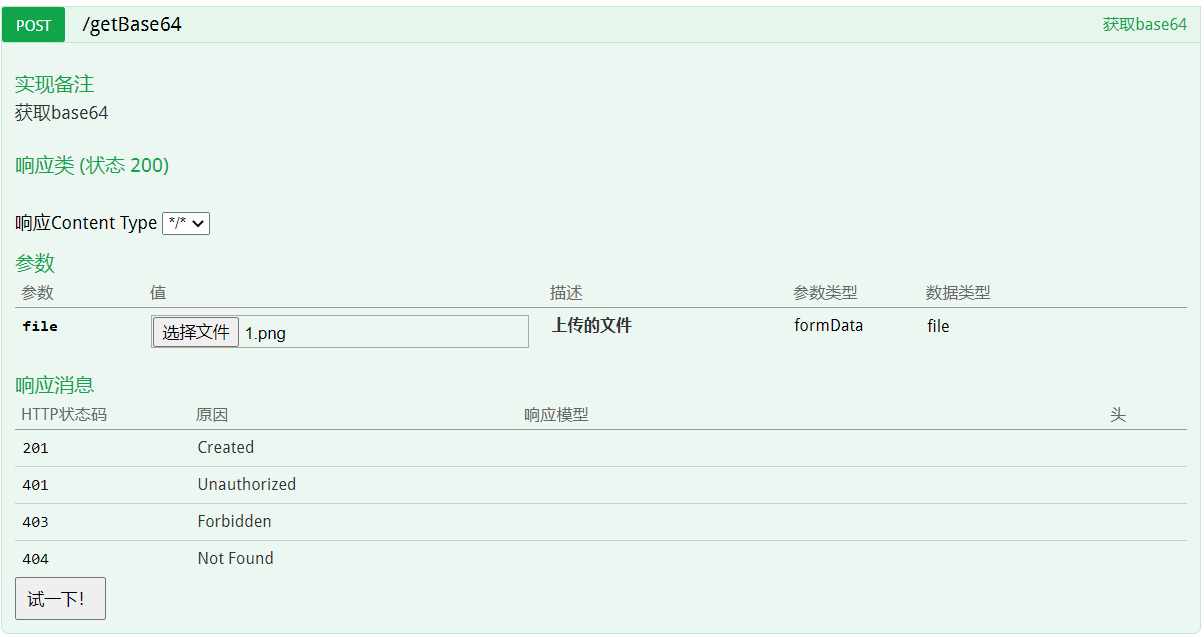1204x637 pixels.
Task: Click the 获取base64 summary link
Action: 1147,24
